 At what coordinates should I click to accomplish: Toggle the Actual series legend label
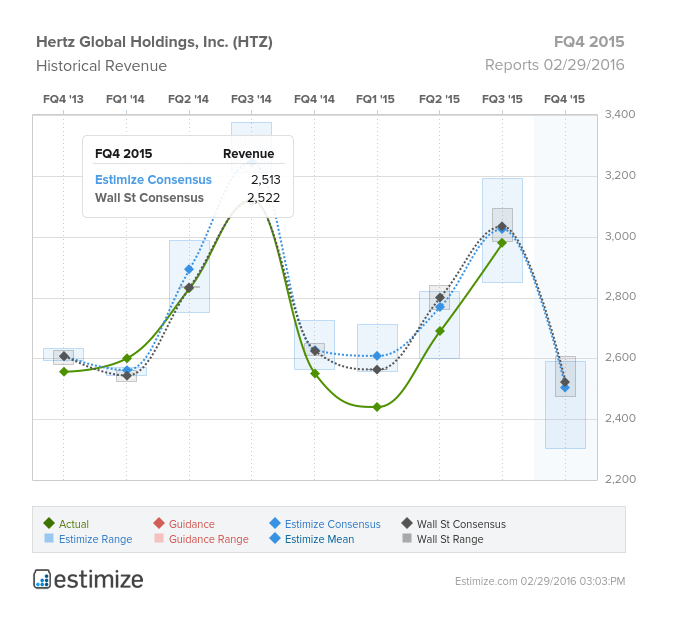pyautogui.click(x=74, y=524)
